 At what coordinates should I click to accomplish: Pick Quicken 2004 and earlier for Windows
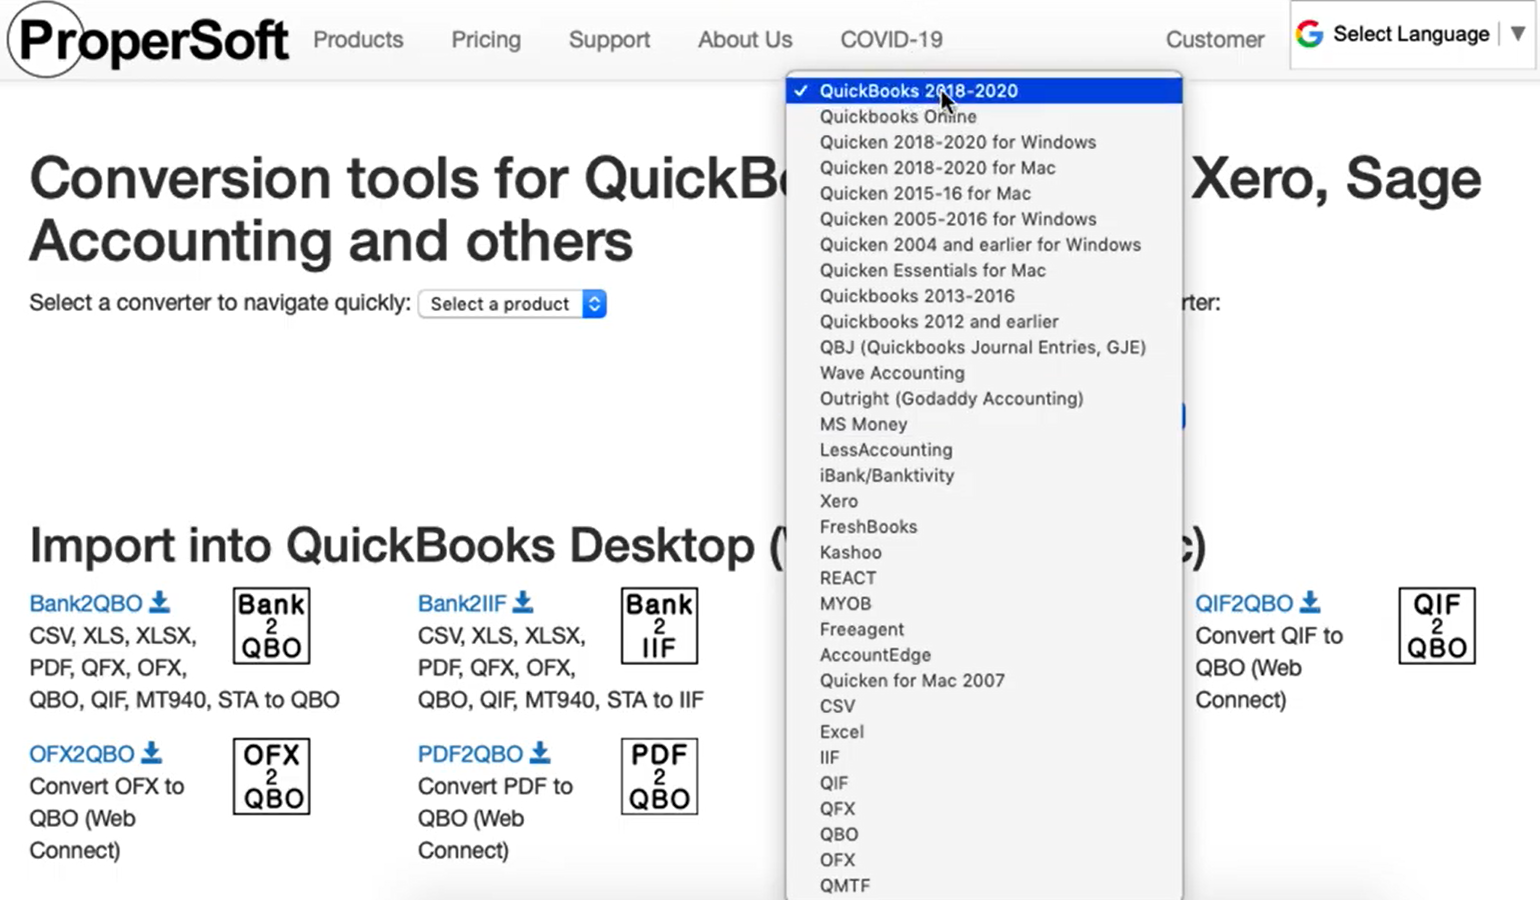984,245
